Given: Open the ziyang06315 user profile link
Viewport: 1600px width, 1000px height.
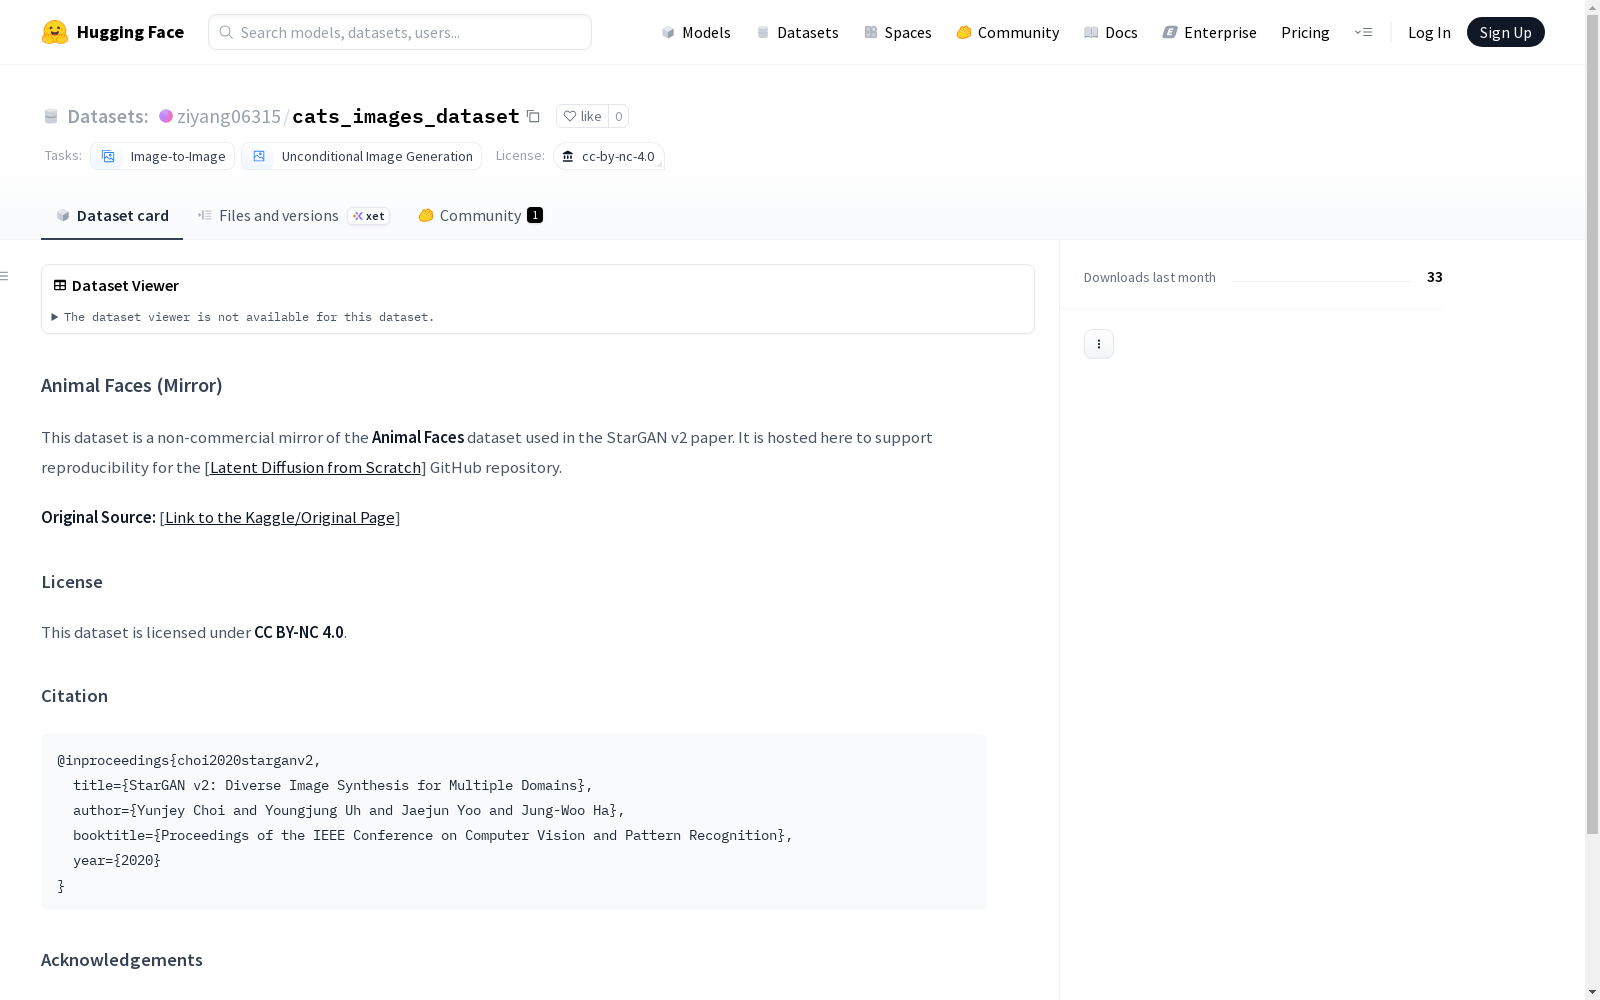Looking at the screenshot, I should [x=229, y=117].
